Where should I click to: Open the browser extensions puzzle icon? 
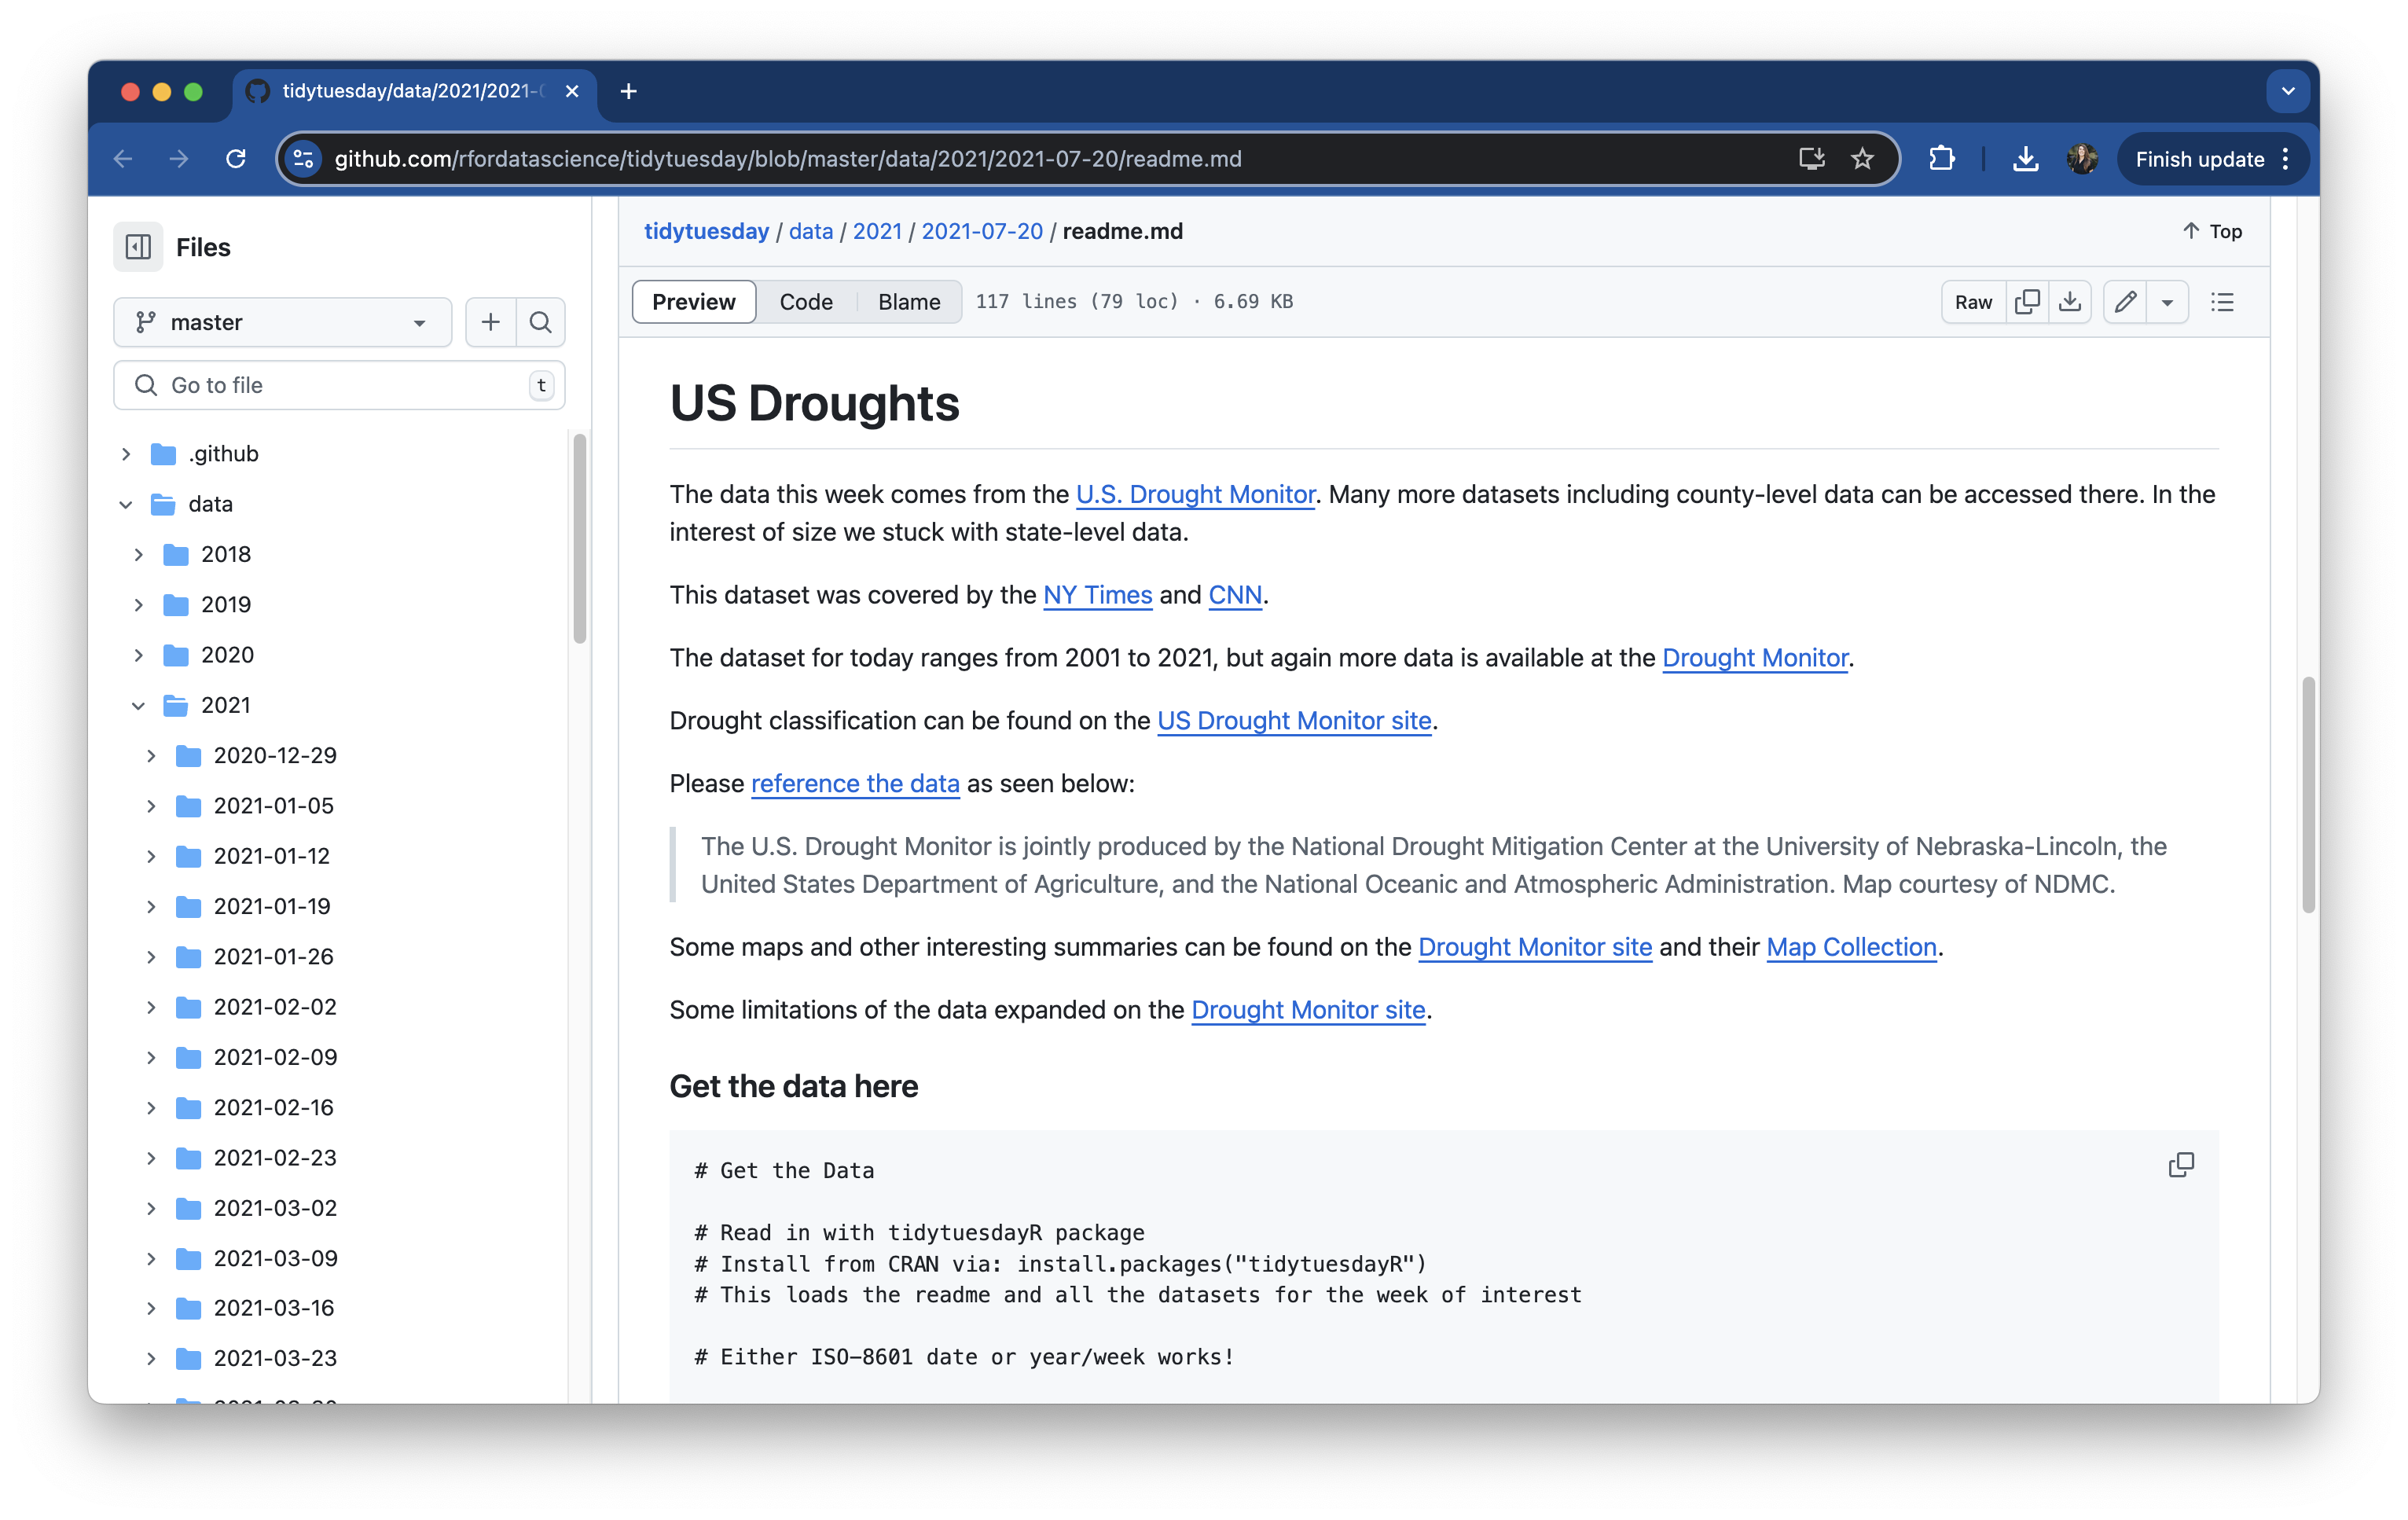point(1941,159)
